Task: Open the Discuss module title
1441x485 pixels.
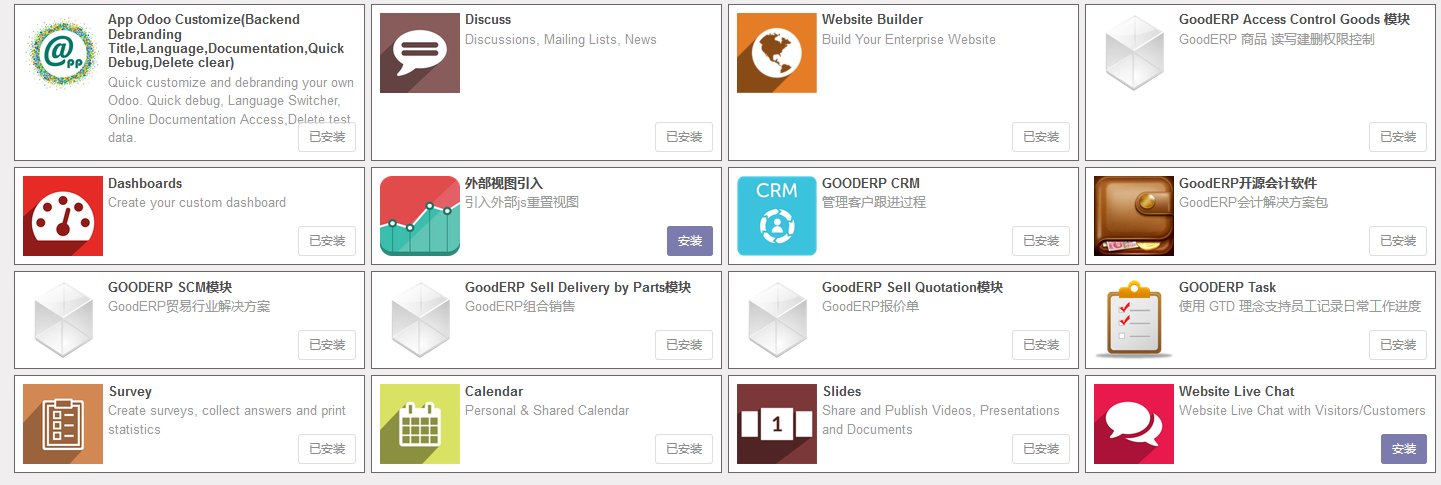Action: click(x=488, y=19)
